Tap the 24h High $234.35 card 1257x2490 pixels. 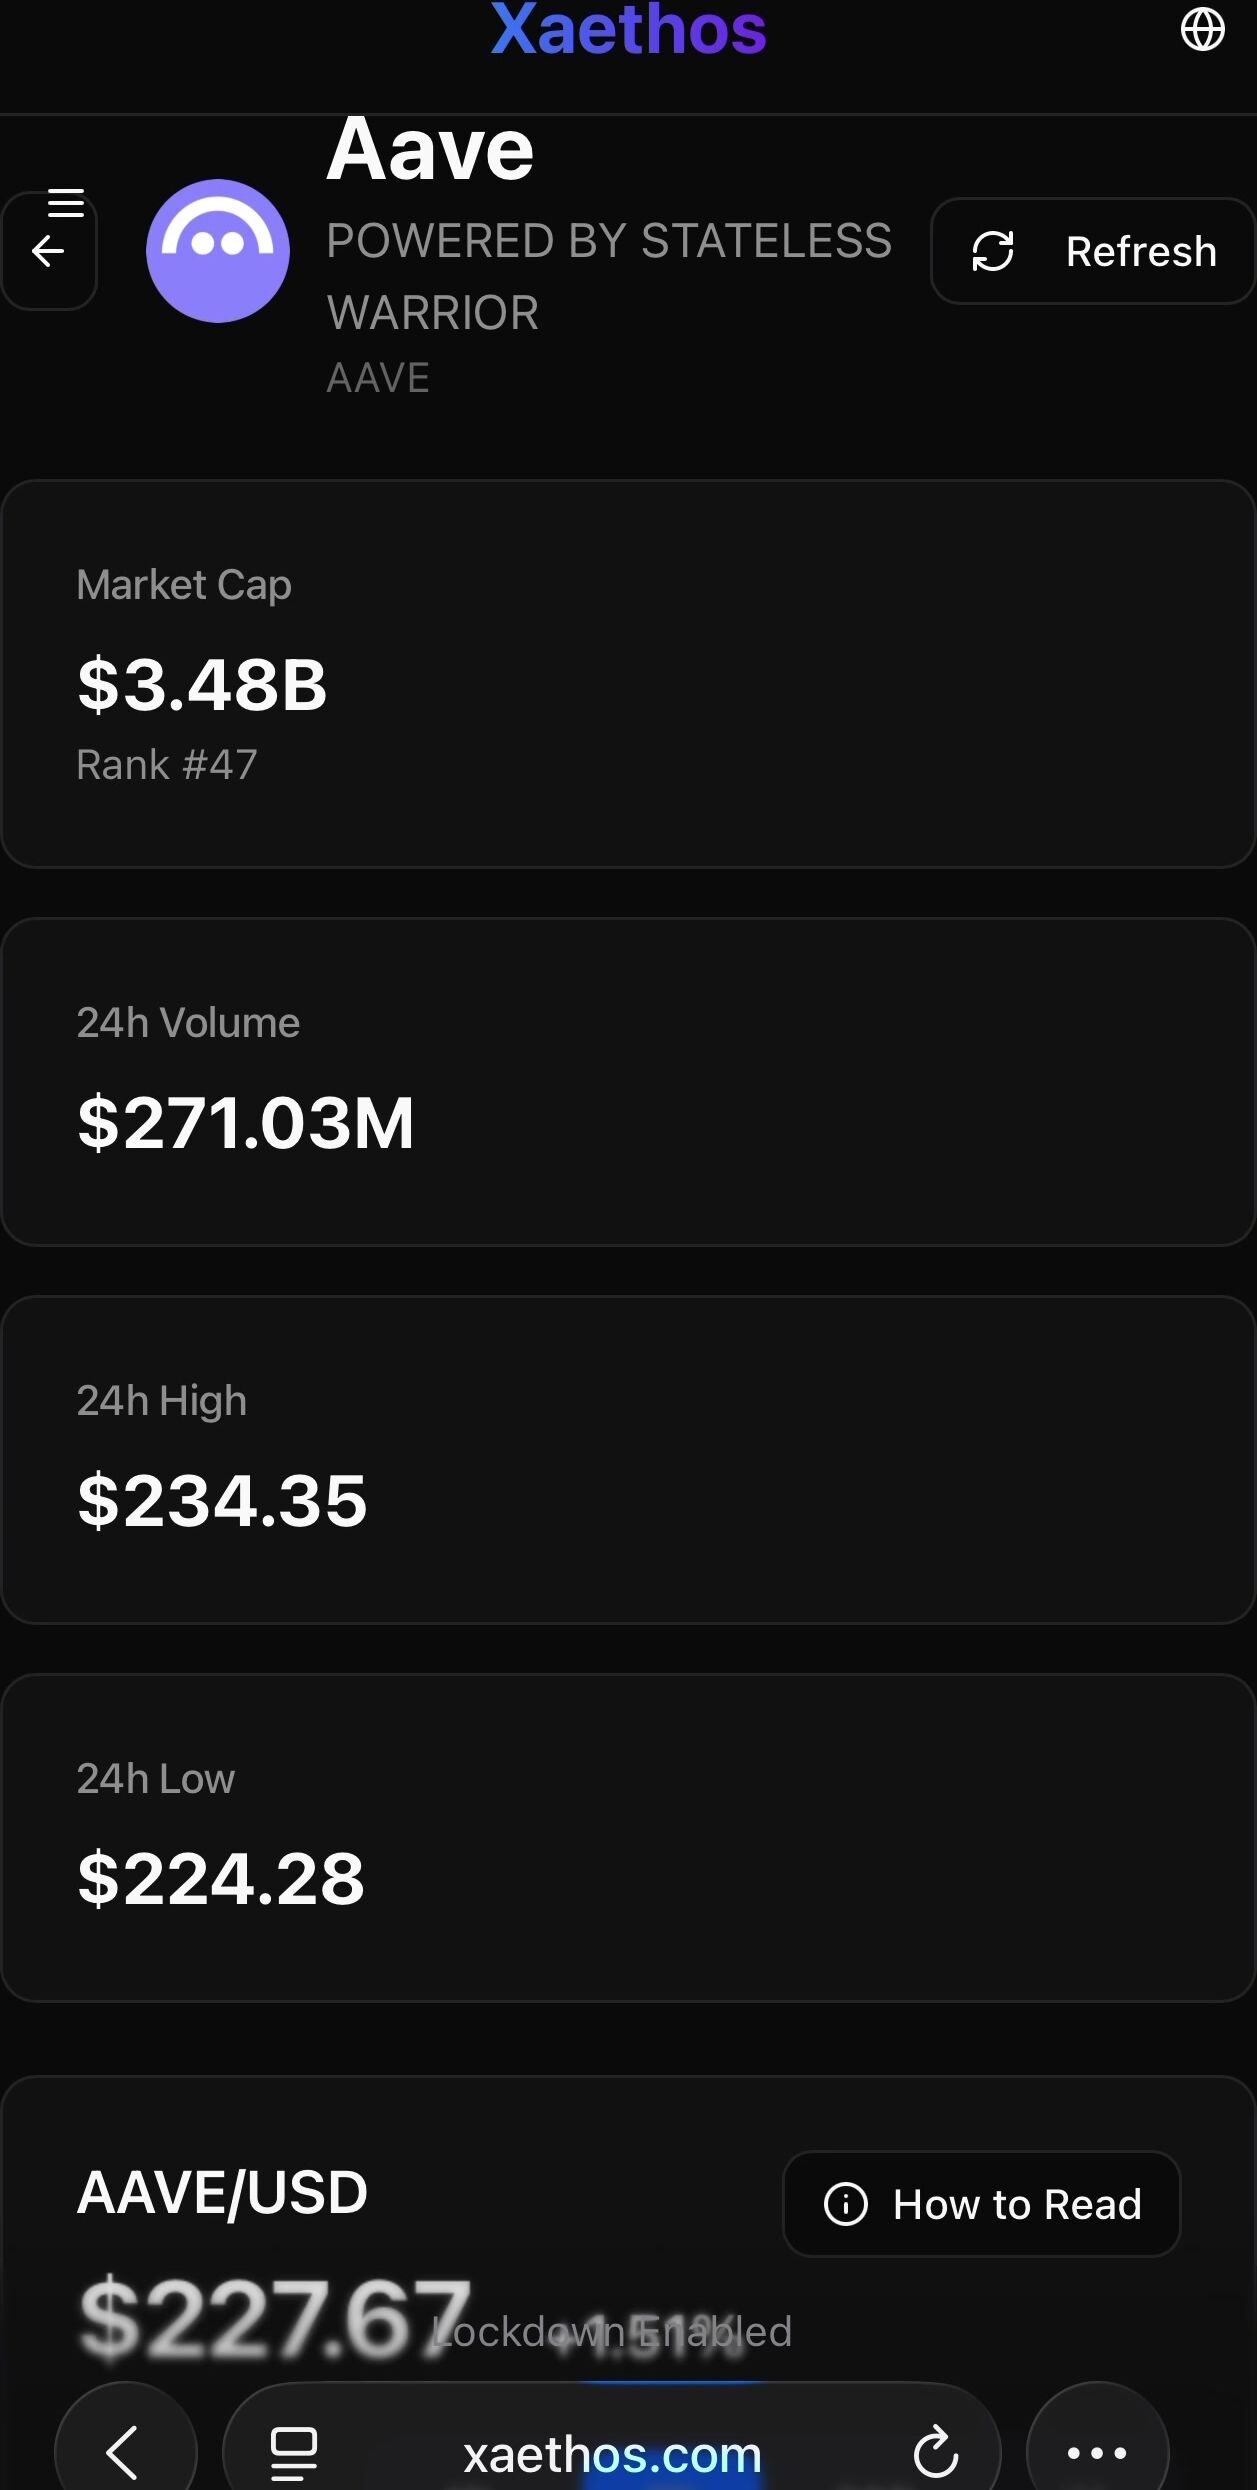pyautogui.click(x=628, y=1459)
